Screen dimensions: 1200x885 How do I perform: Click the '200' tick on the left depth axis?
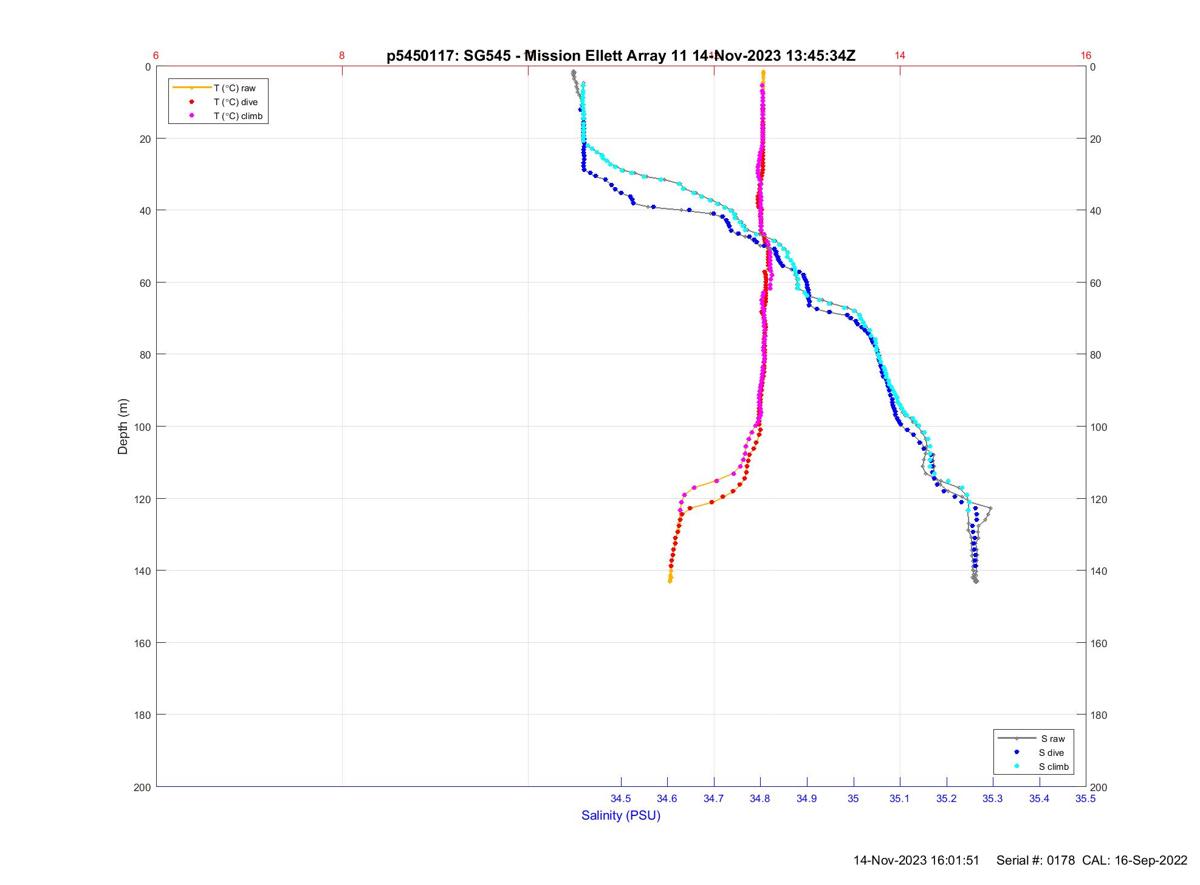coord(142,787)
